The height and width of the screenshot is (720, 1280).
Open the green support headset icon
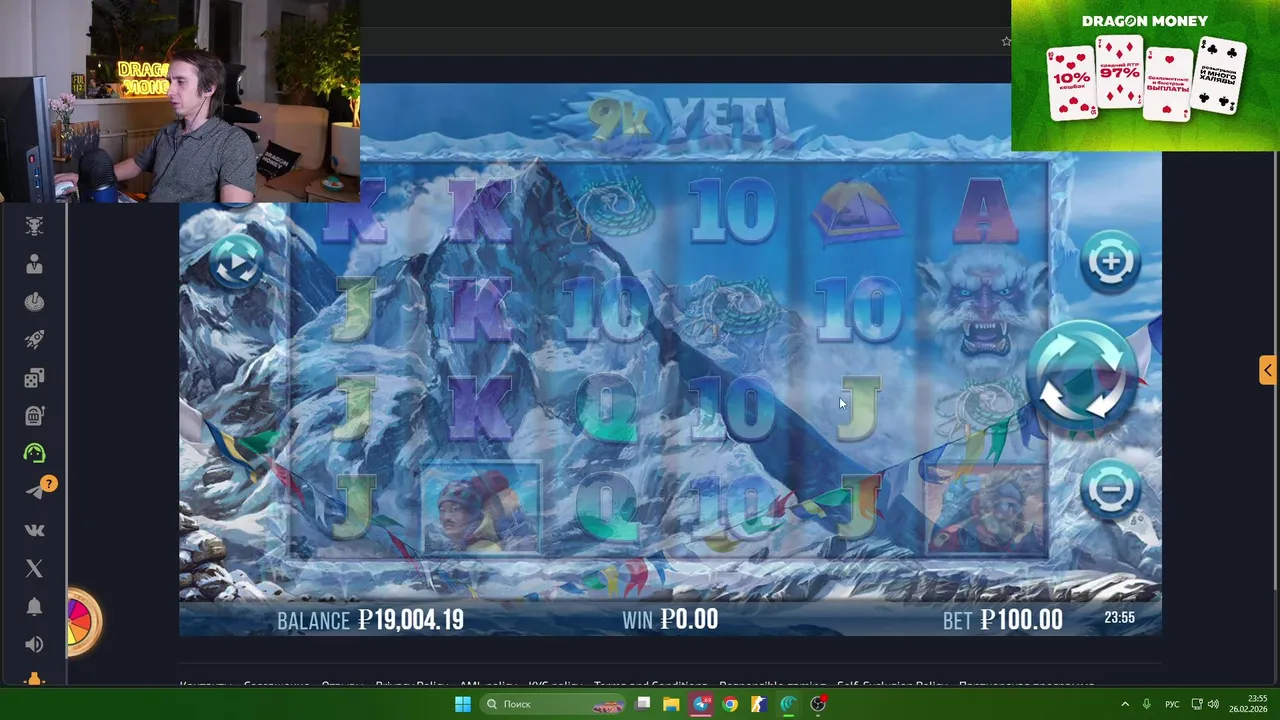(x=34, y=453)
